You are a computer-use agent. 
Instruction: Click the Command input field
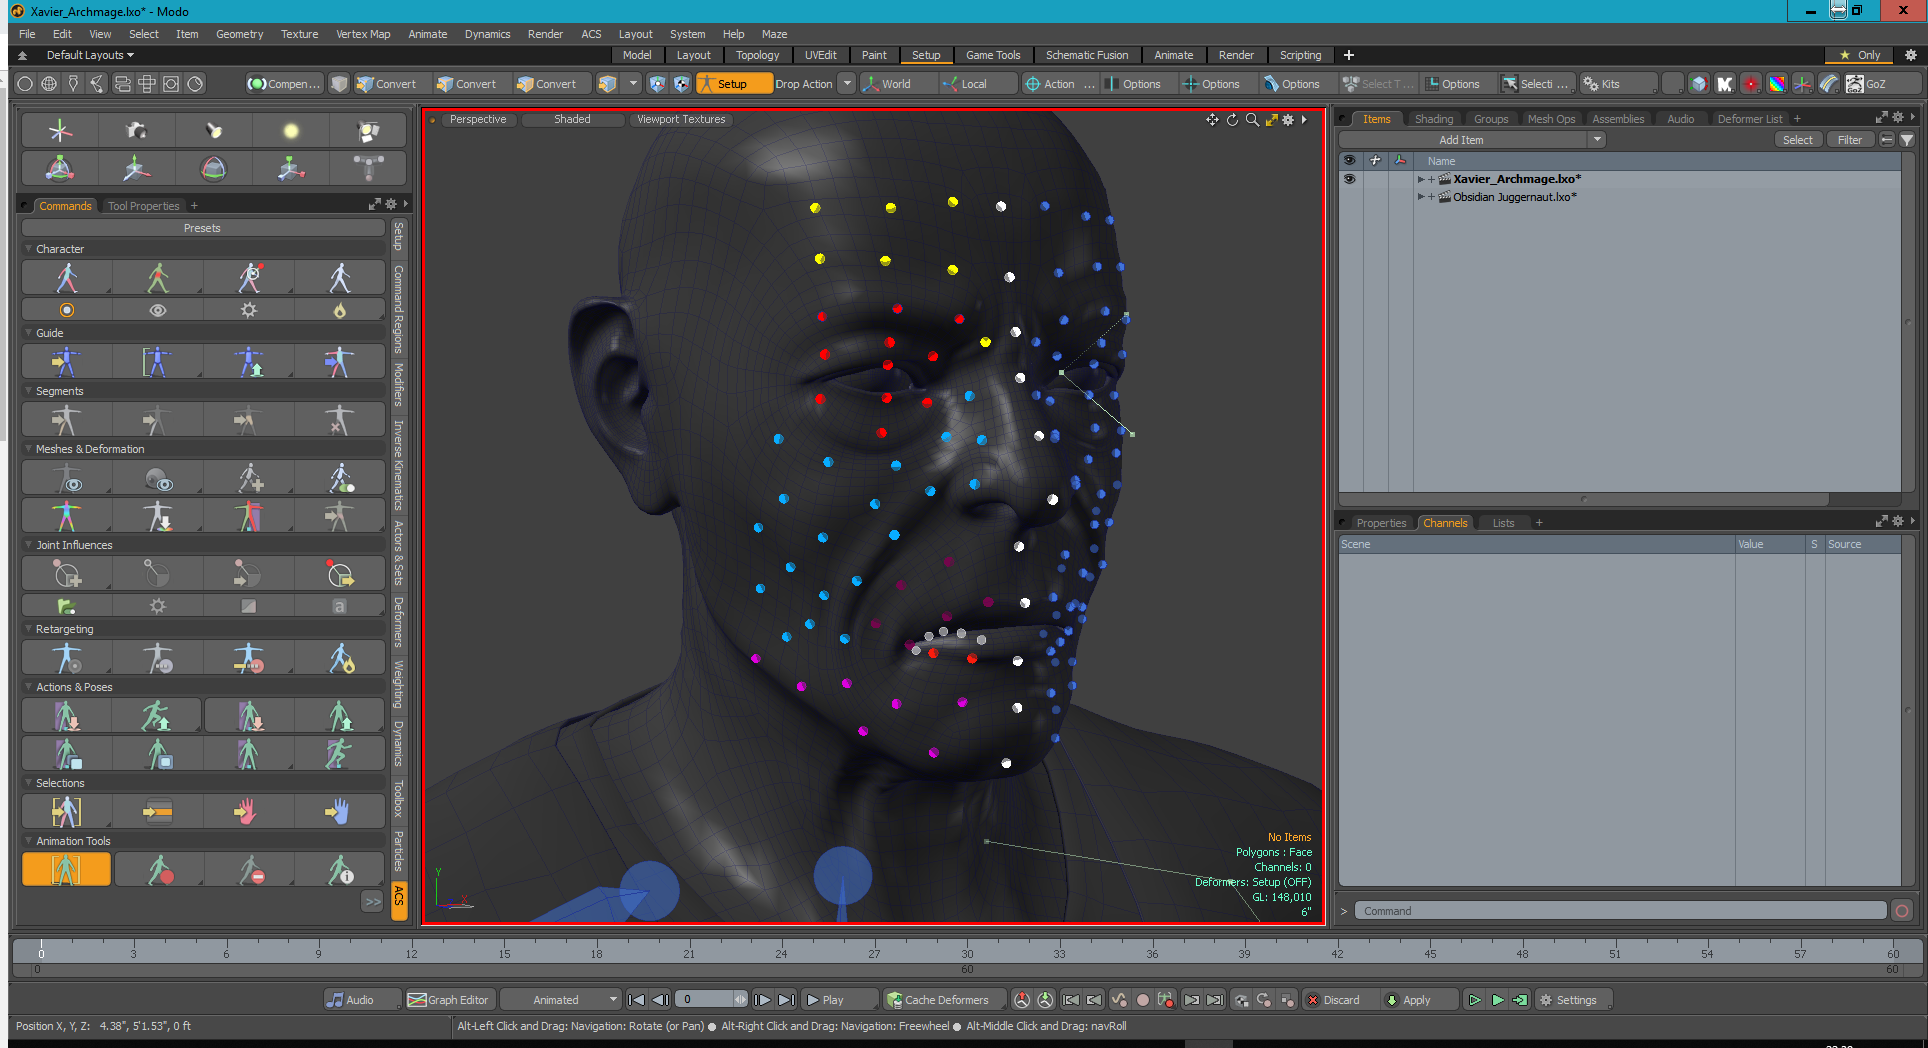pyautogui.click(x=1620, y=911)
